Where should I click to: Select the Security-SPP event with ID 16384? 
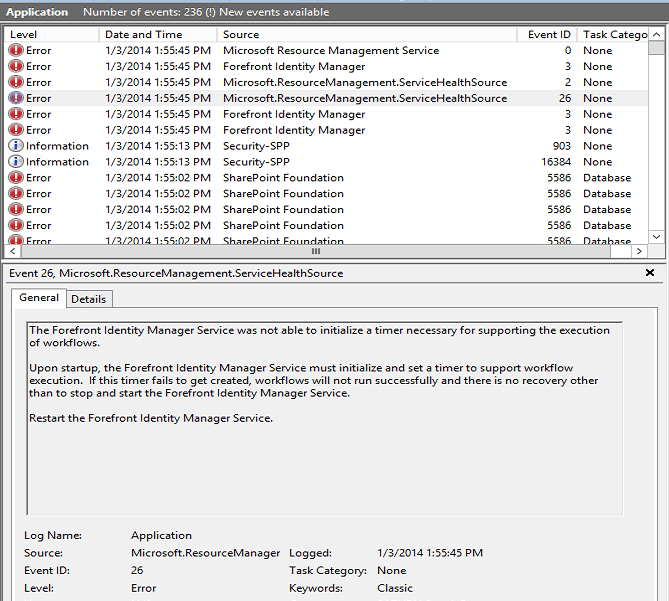click(326, 162)
